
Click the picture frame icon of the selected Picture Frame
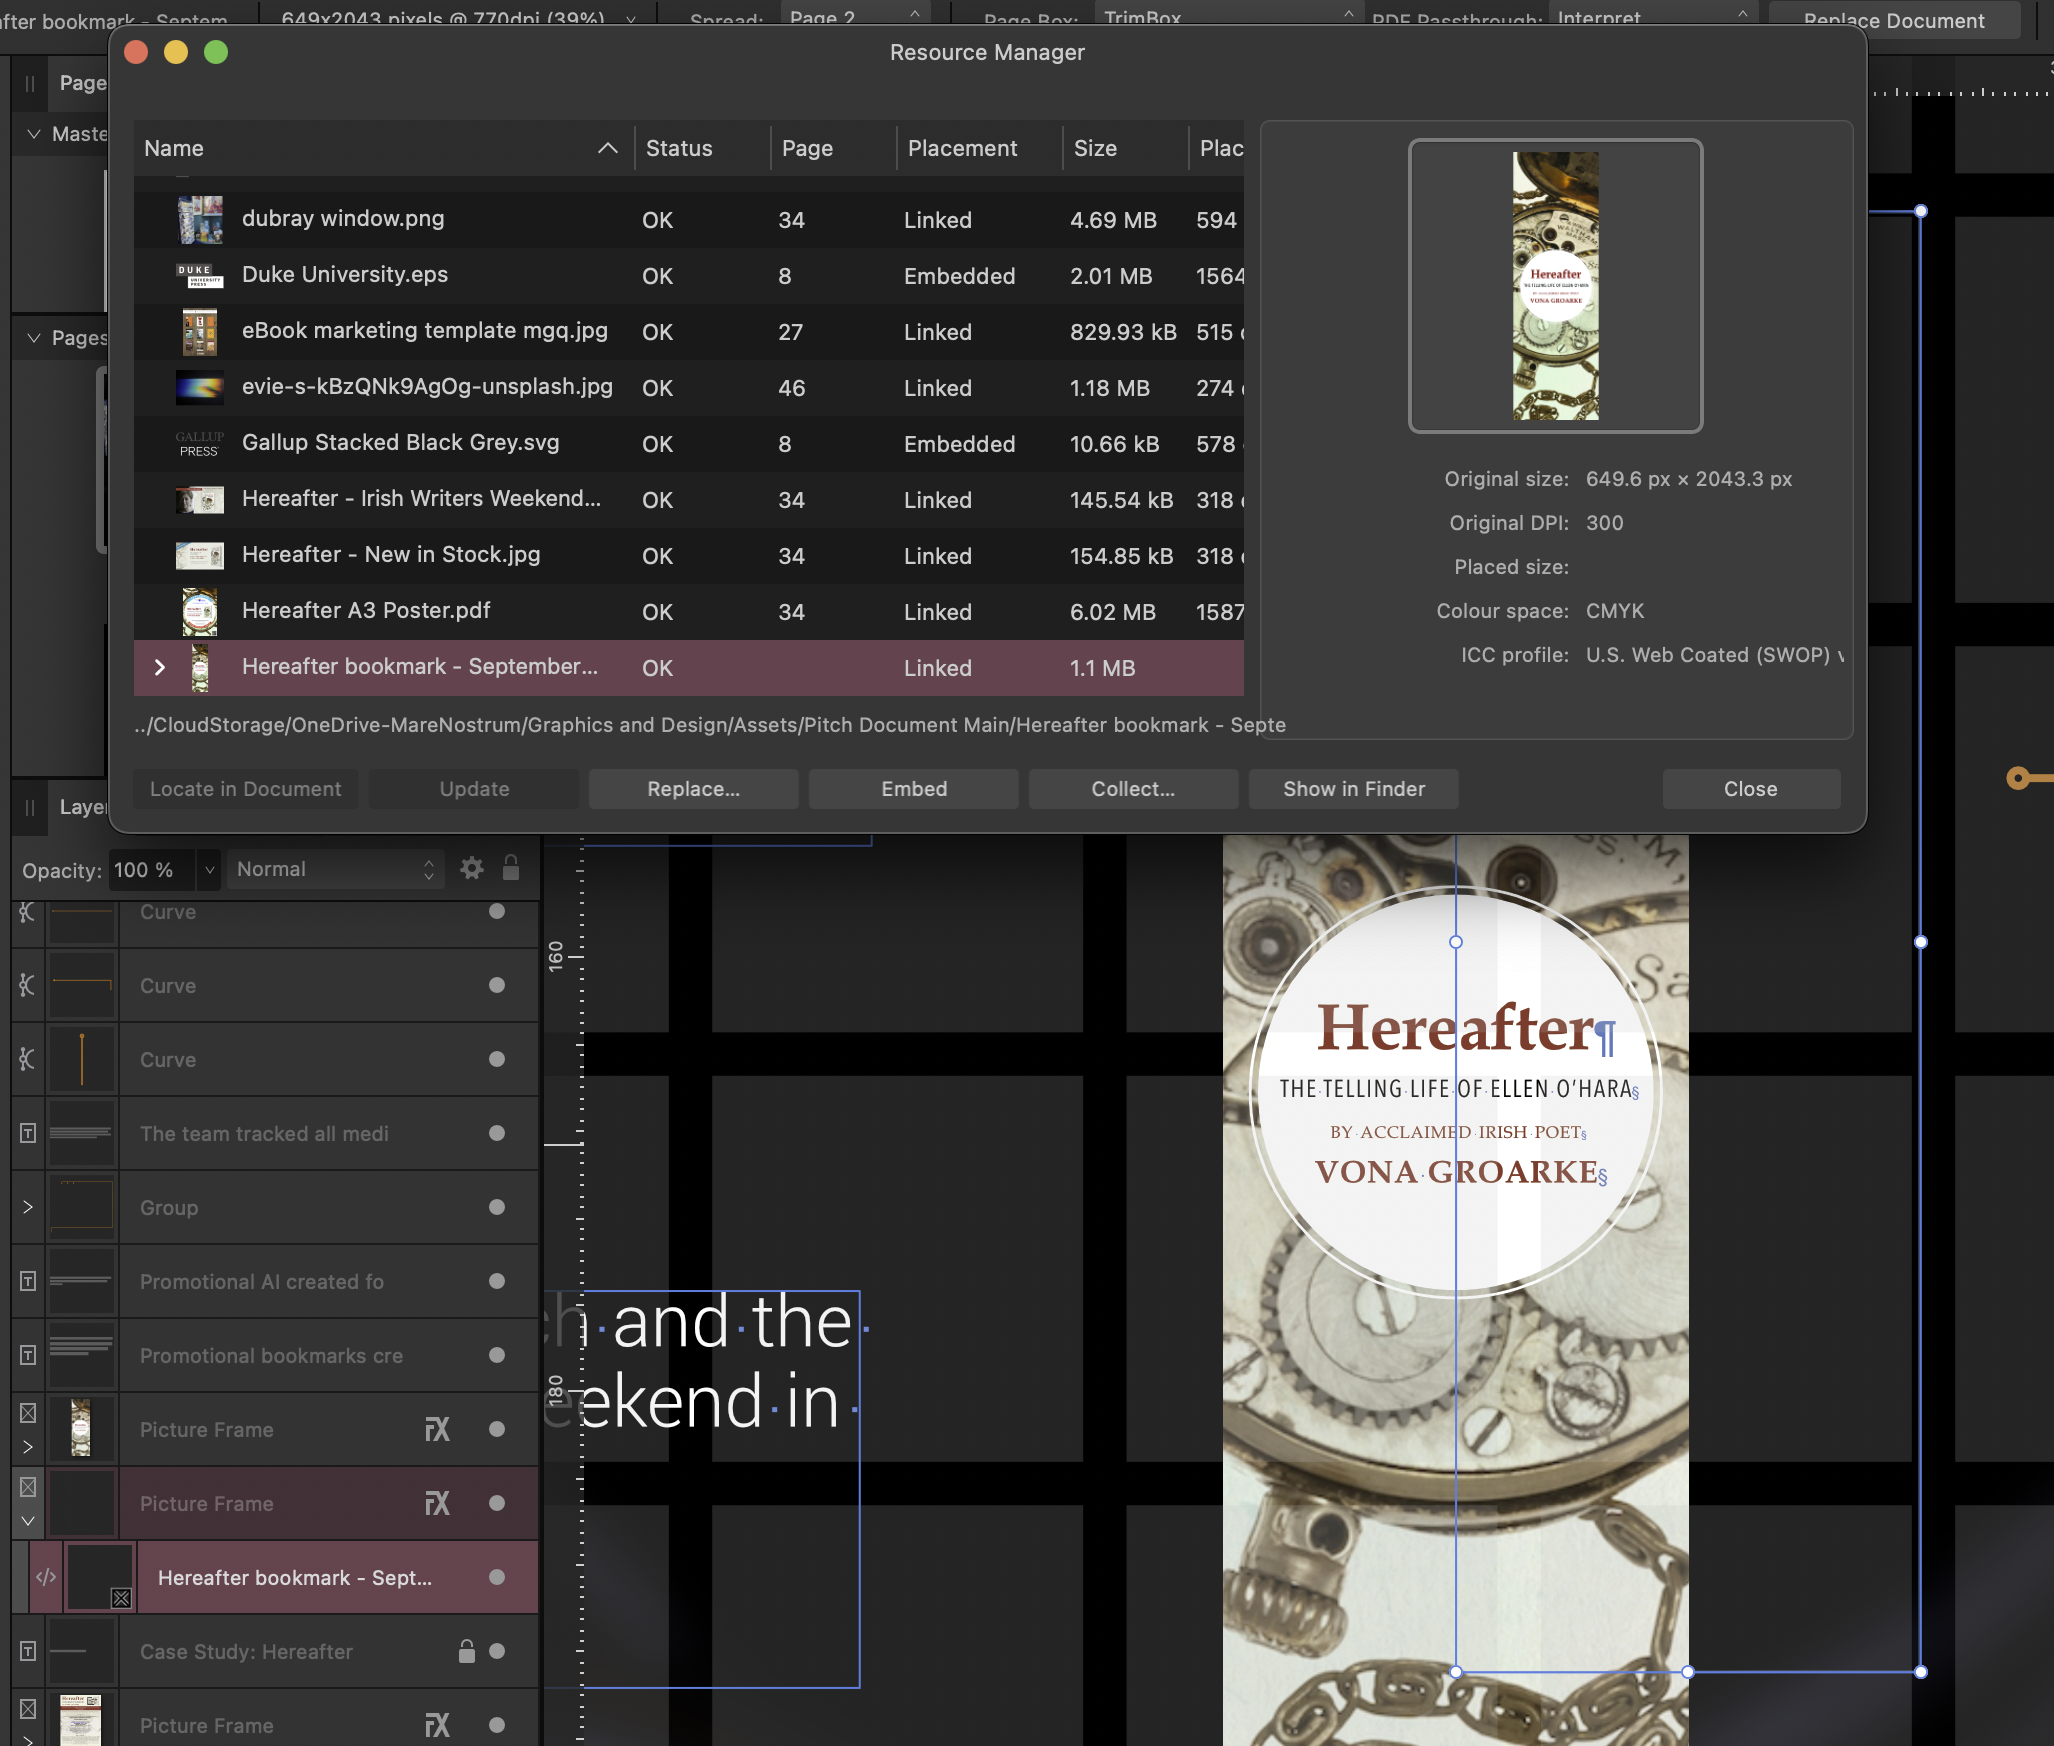(28, 1487)
